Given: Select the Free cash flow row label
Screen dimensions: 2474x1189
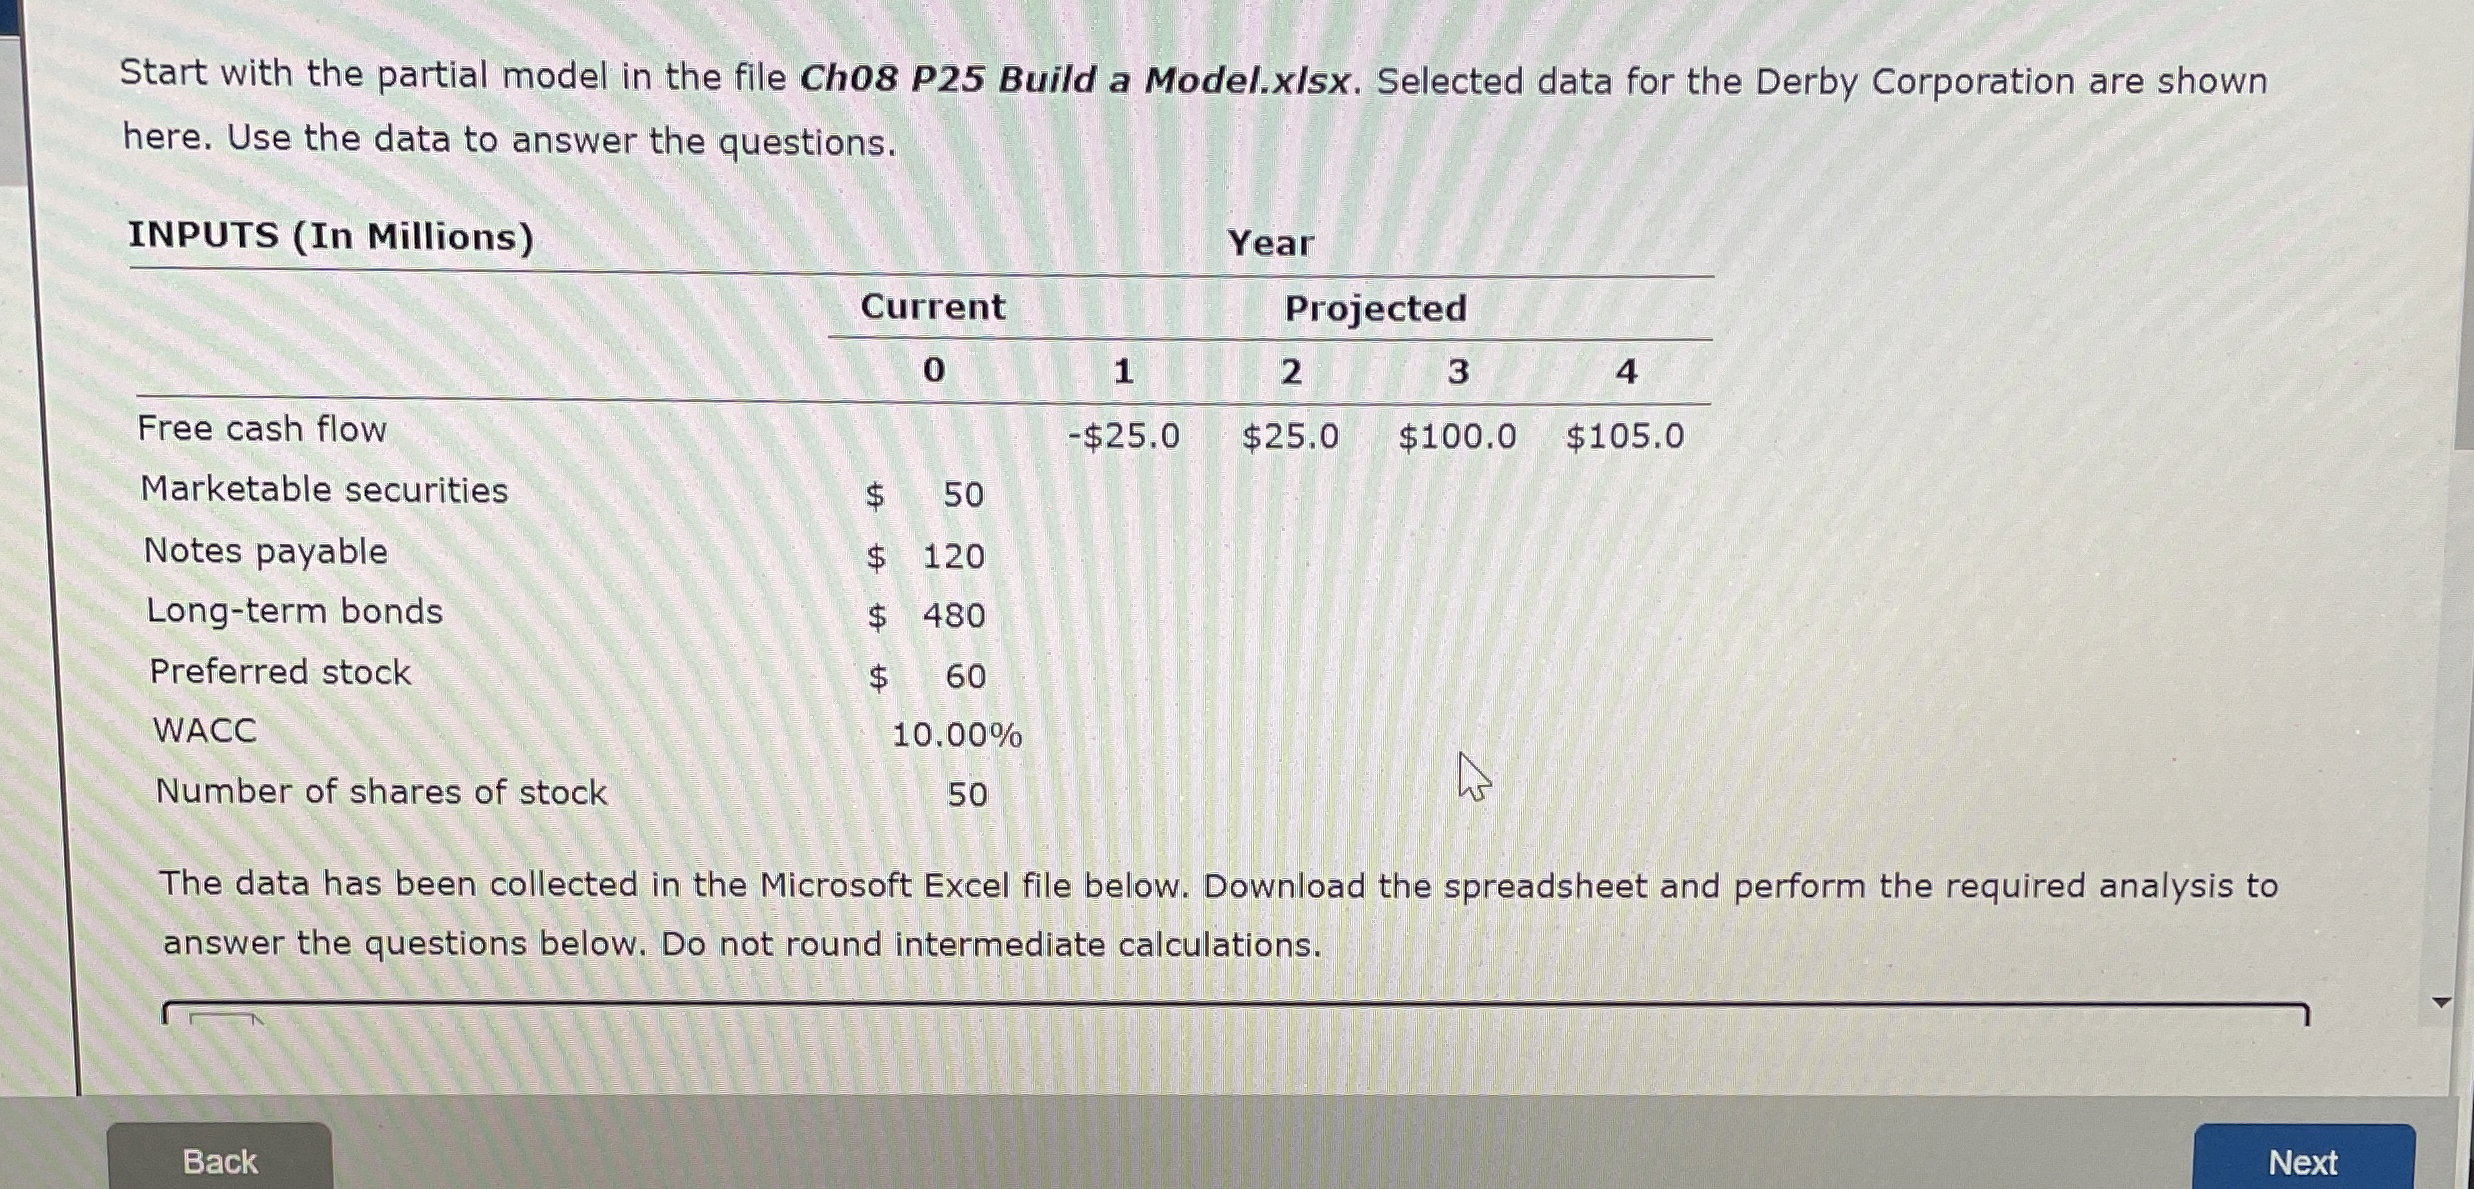Looking at the screenshot, I should (x=262, y=430).
